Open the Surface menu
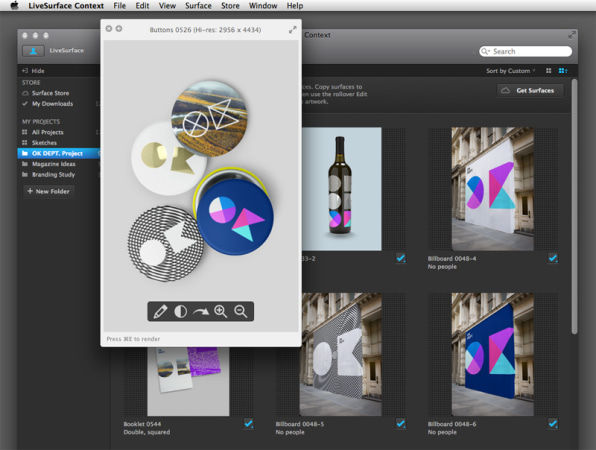The width and height of the screenshot is (596, 450). click(198, 6)
